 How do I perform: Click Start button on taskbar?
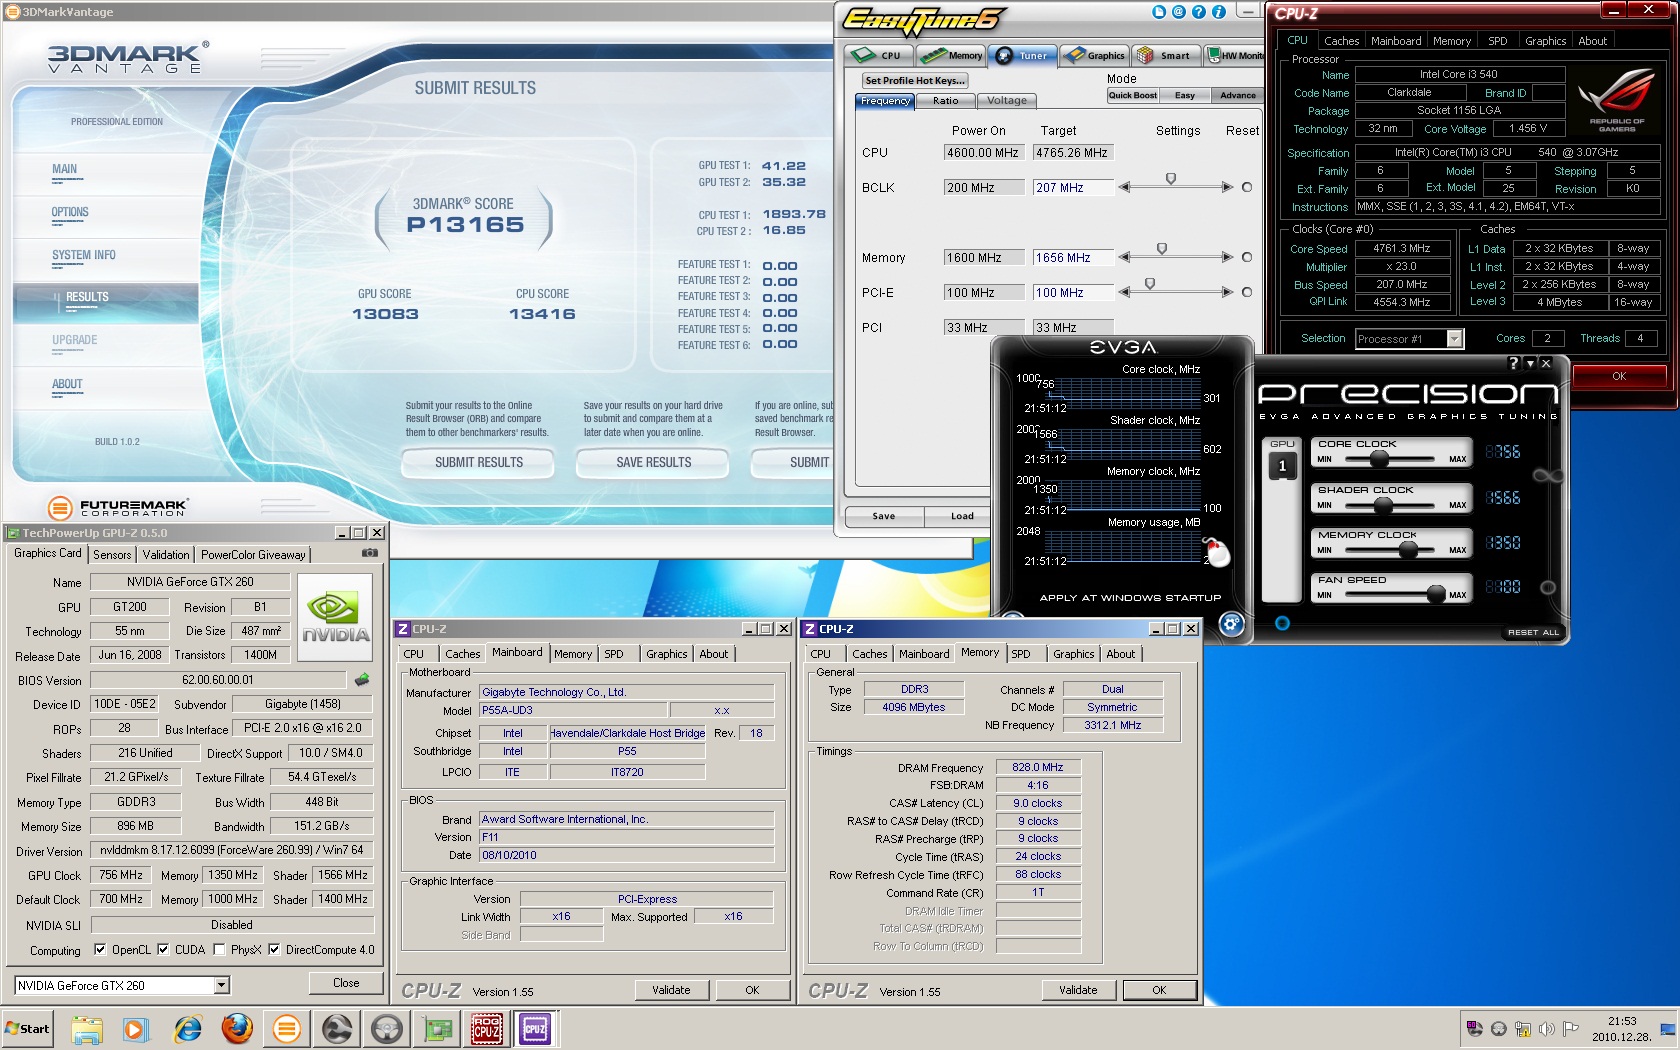coord(28,1028)
